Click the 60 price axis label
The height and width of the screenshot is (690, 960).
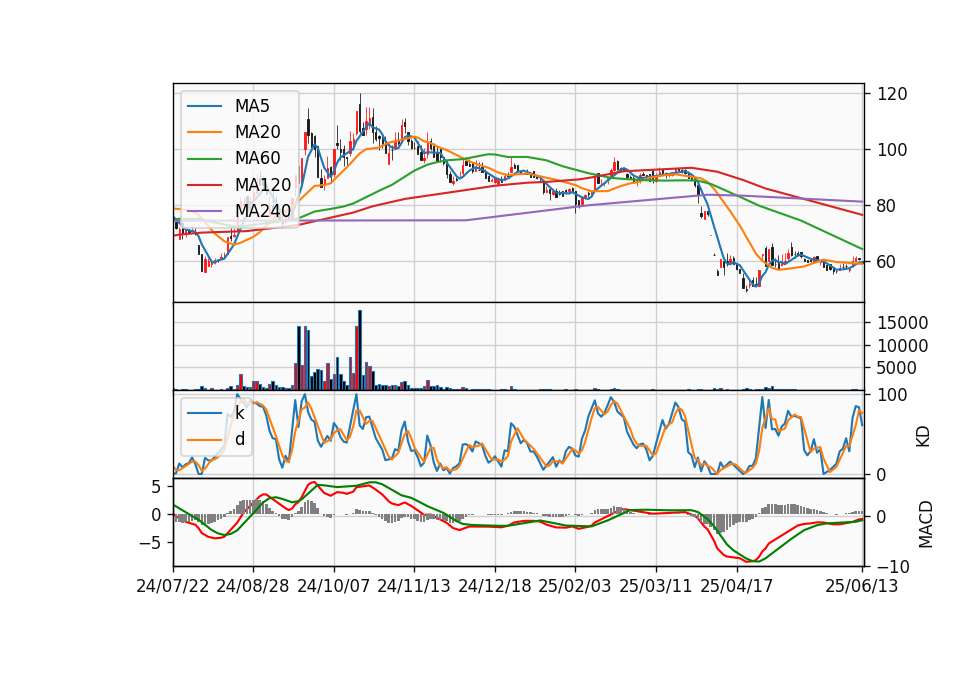tap(887, 262)
